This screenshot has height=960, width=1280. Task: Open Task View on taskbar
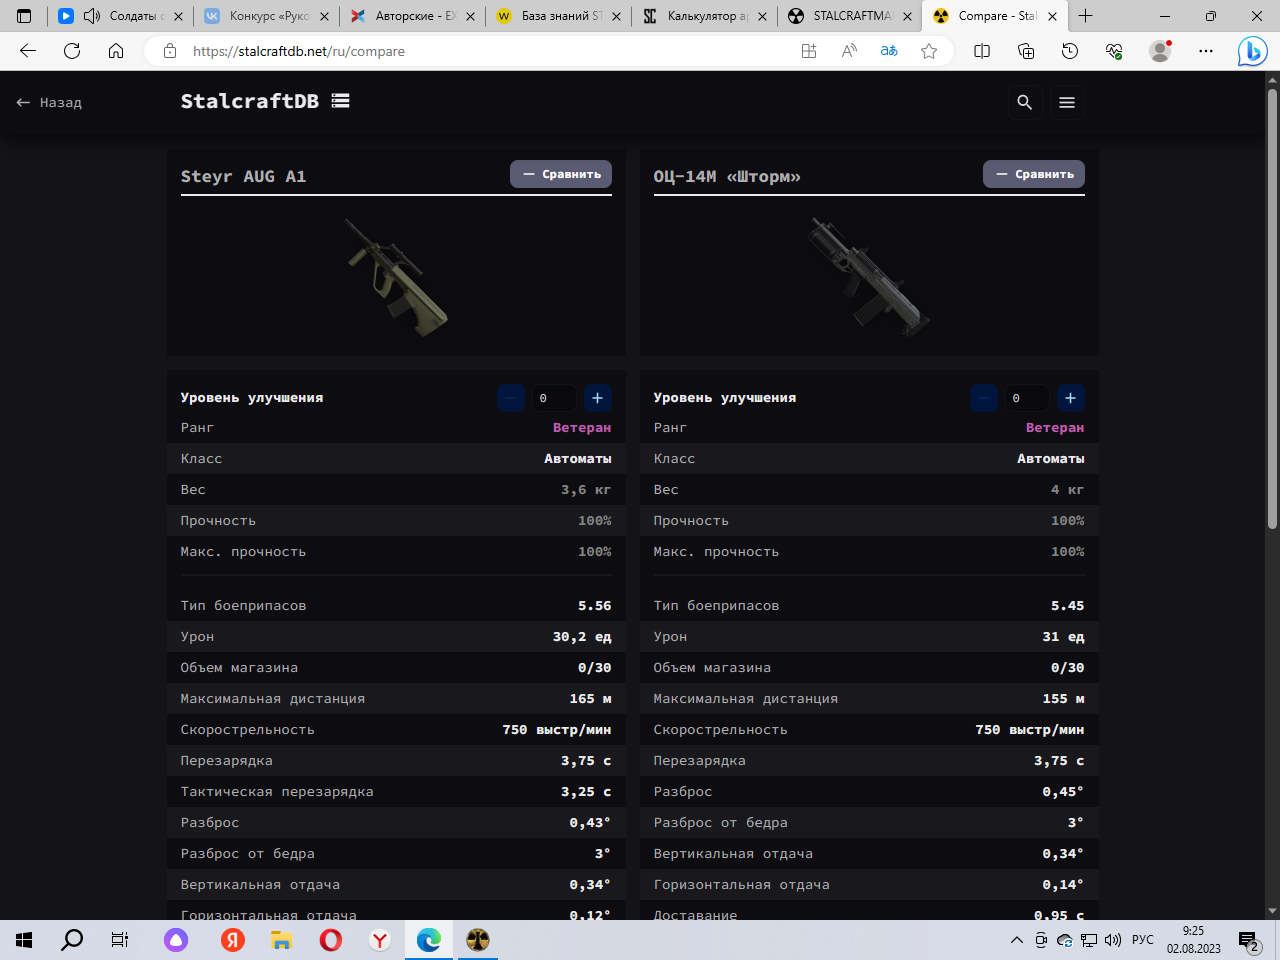click(120, 940)
